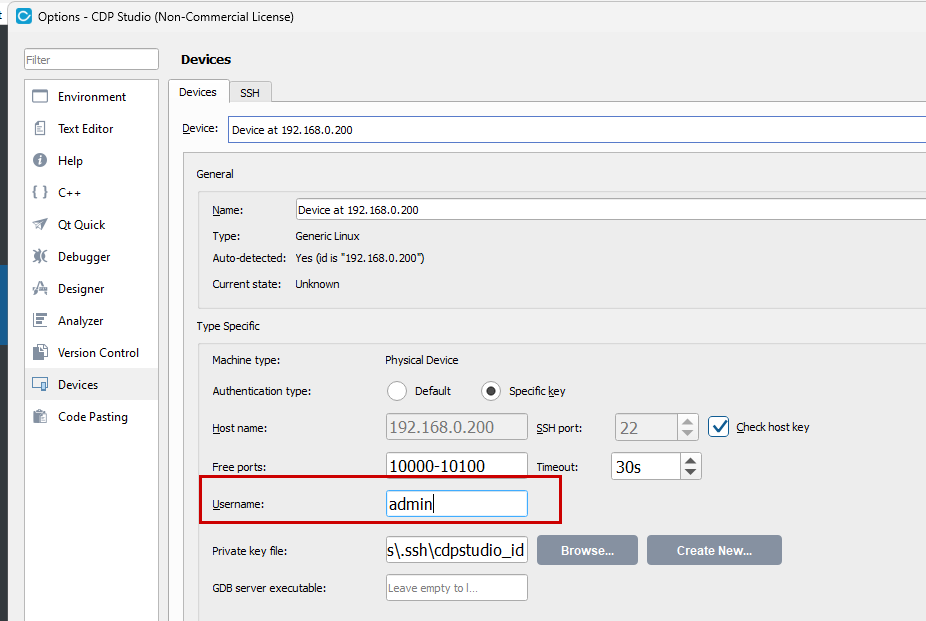
Task: Increase the SSH port value
Action: point(687,421)
